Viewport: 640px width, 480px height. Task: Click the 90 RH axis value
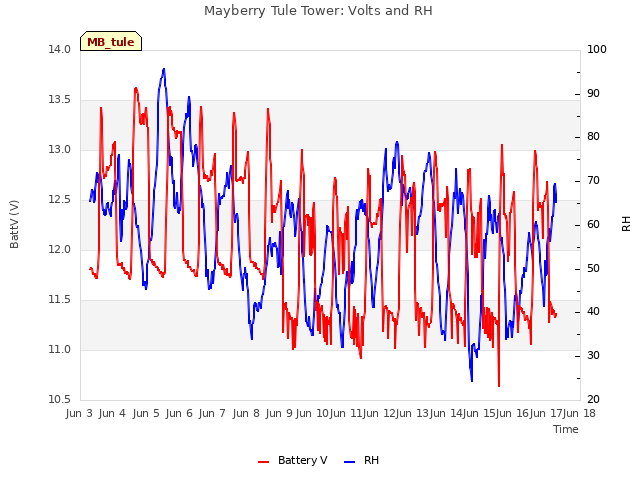pos(593,93)
